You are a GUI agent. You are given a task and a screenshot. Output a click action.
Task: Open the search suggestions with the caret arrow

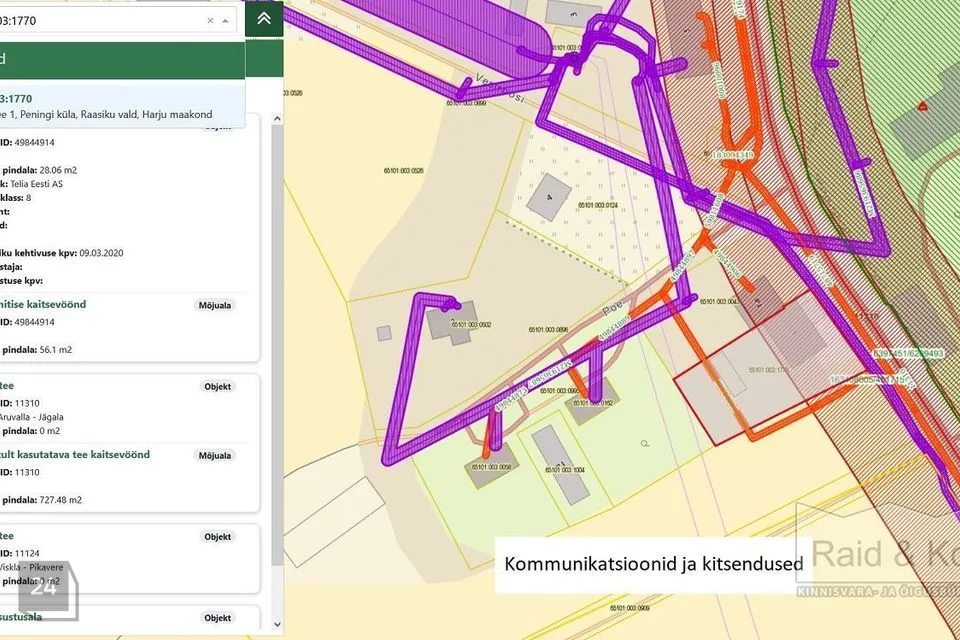226,20
